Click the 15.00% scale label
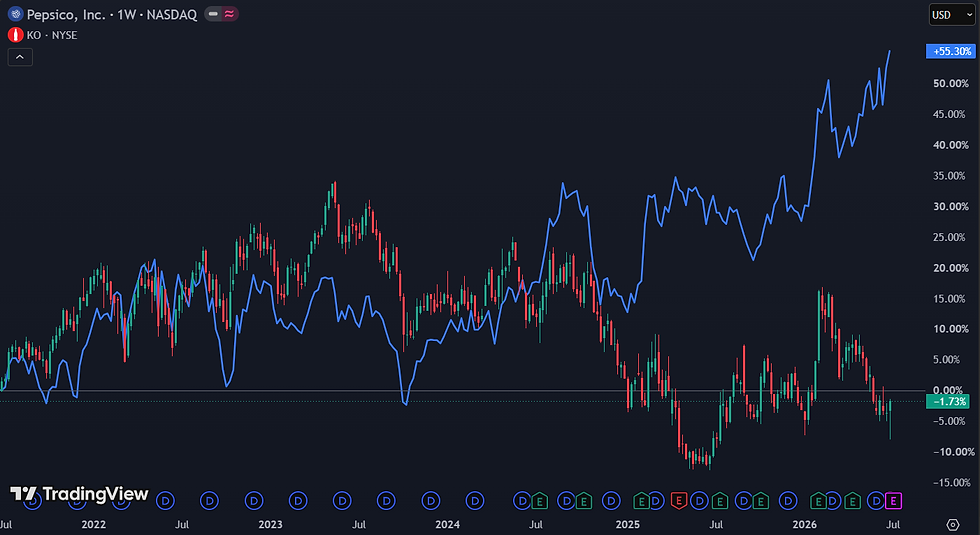 (x=951, y=298)
